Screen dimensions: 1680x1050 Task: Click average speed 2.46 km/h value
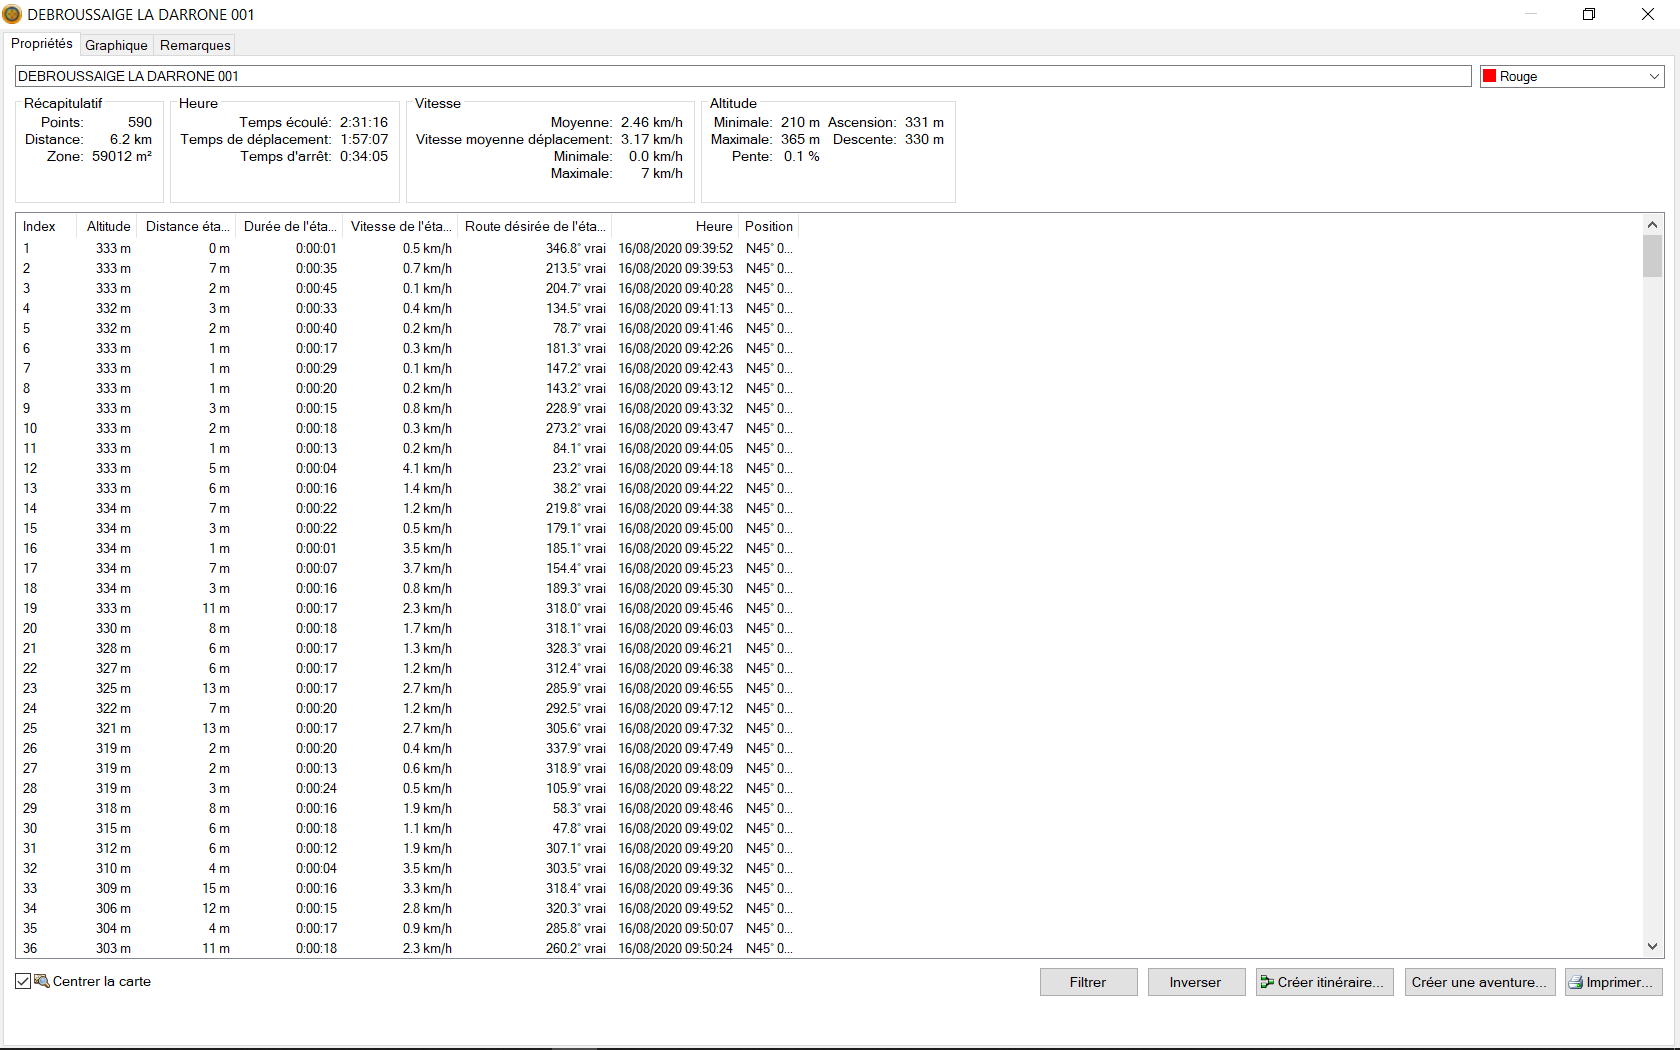(652, 122)
